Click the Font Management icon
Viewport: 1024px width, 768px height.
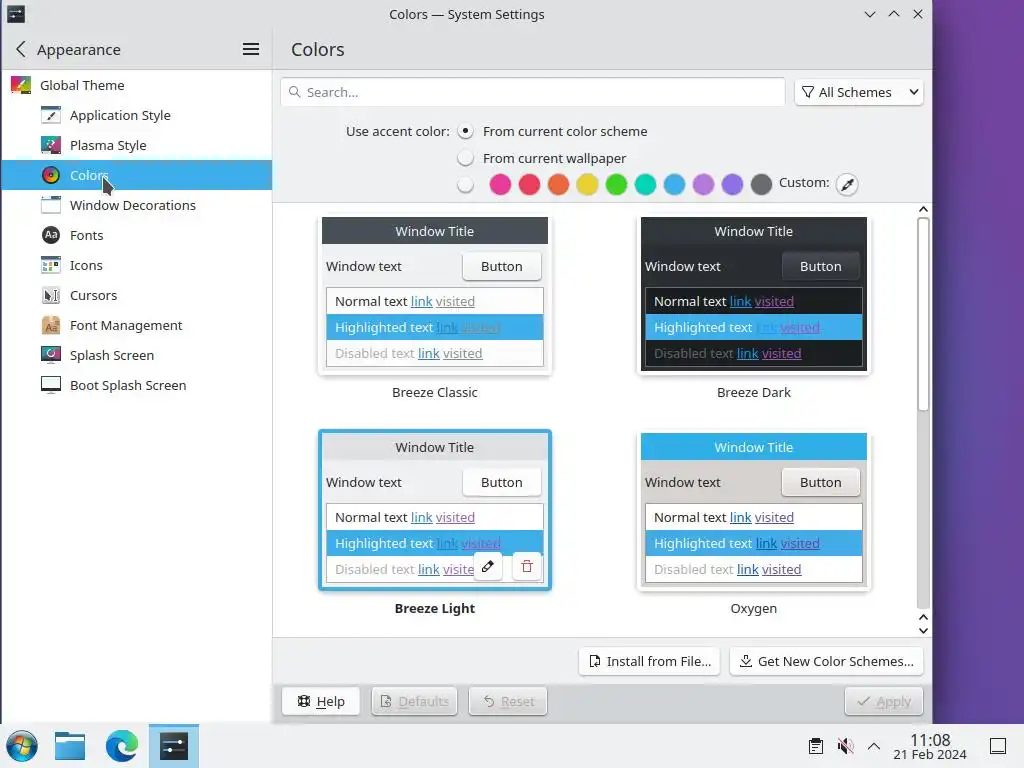51,325
